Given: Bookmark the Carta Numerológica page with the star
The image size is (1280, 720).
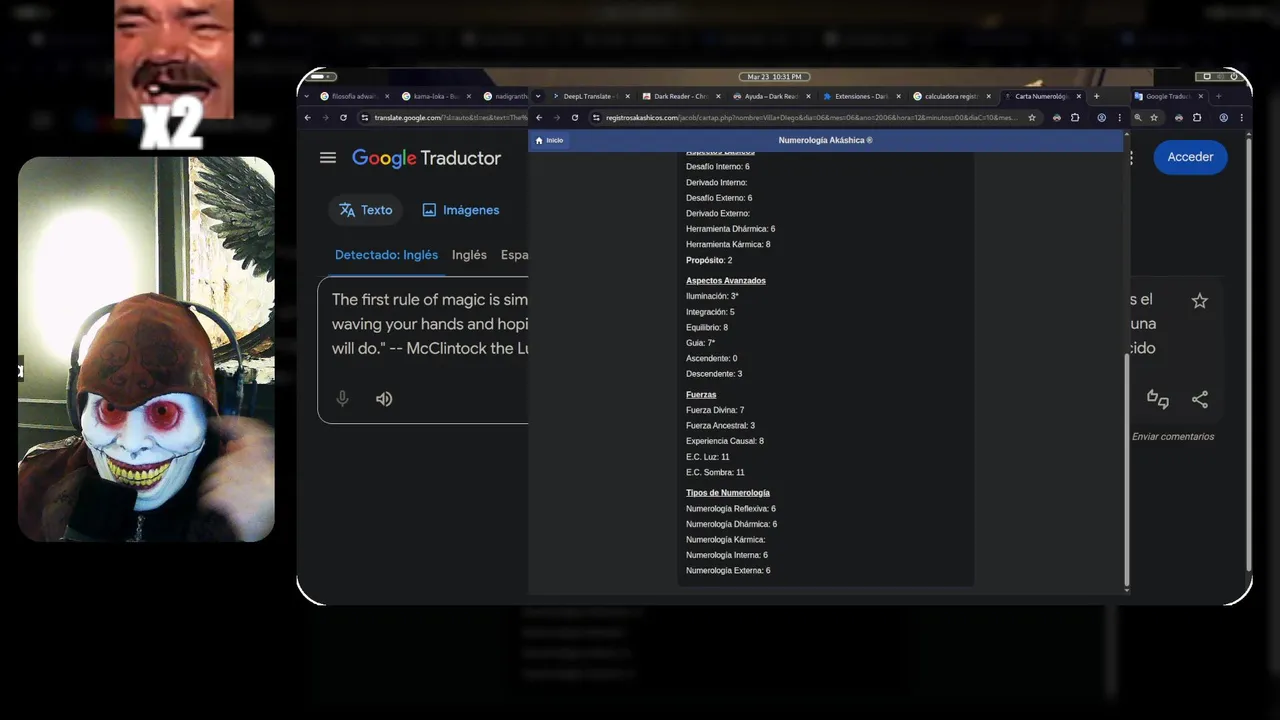Looking at the screenshot, I should (1032, 117).
